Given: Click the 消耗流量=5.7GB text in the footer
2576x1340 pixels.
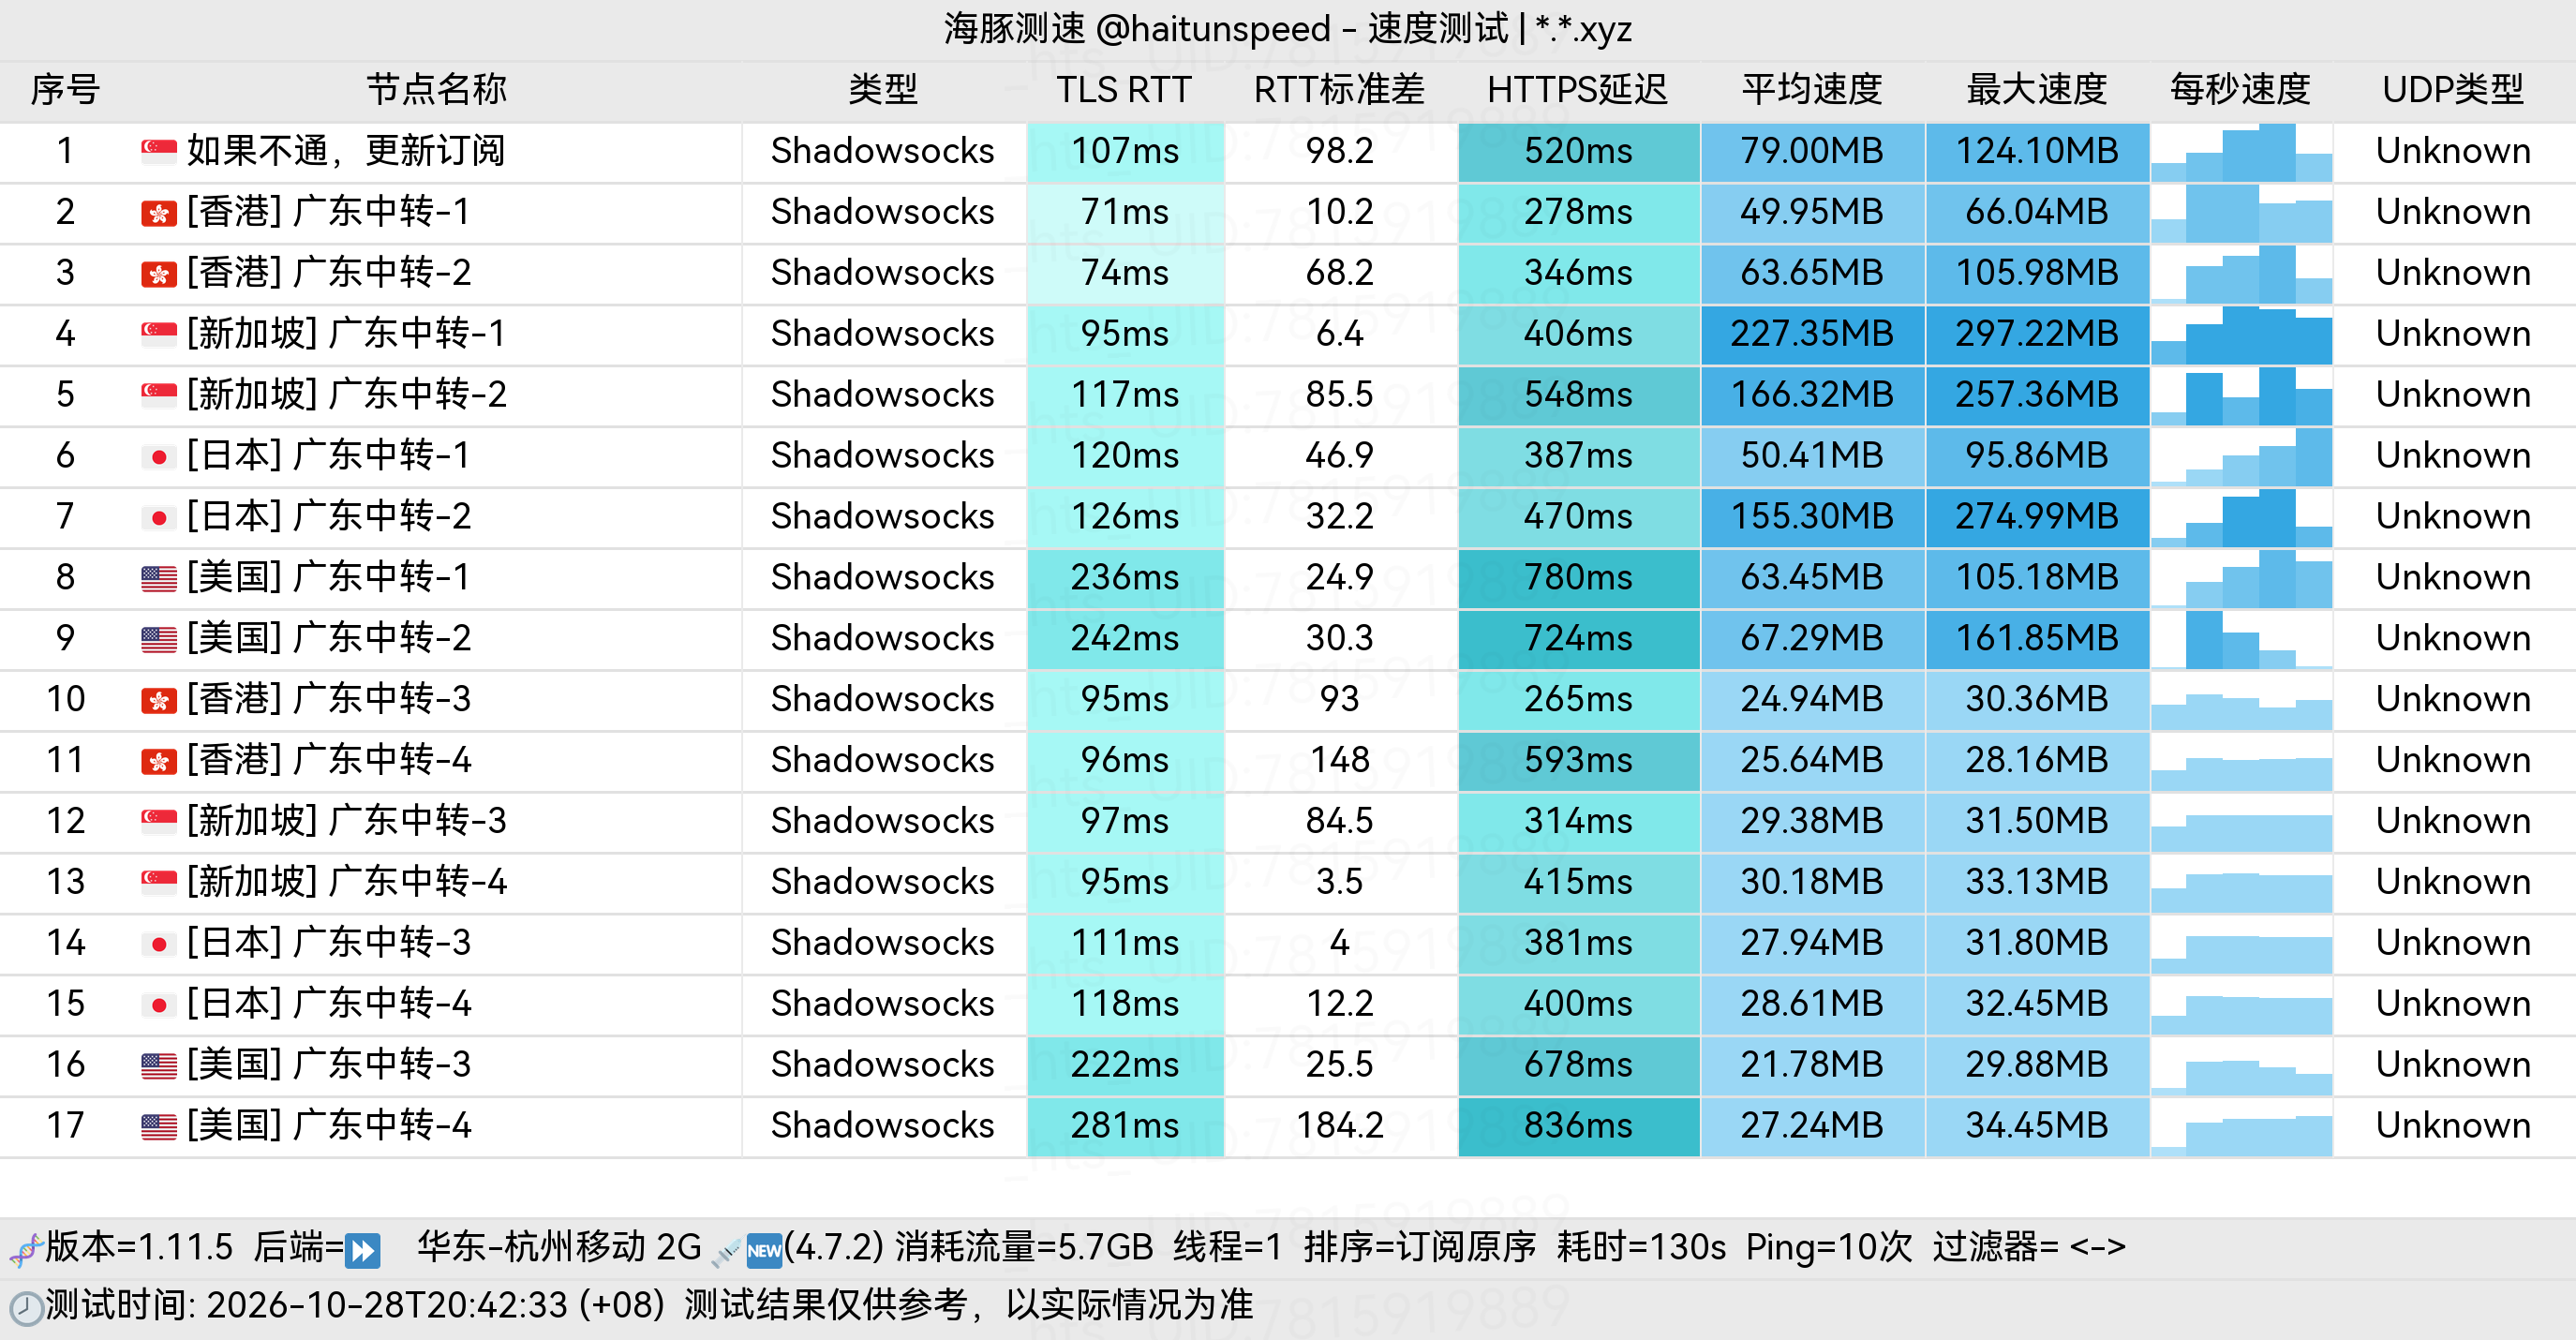Looking at the screenshot, I should point(1024,1248).
